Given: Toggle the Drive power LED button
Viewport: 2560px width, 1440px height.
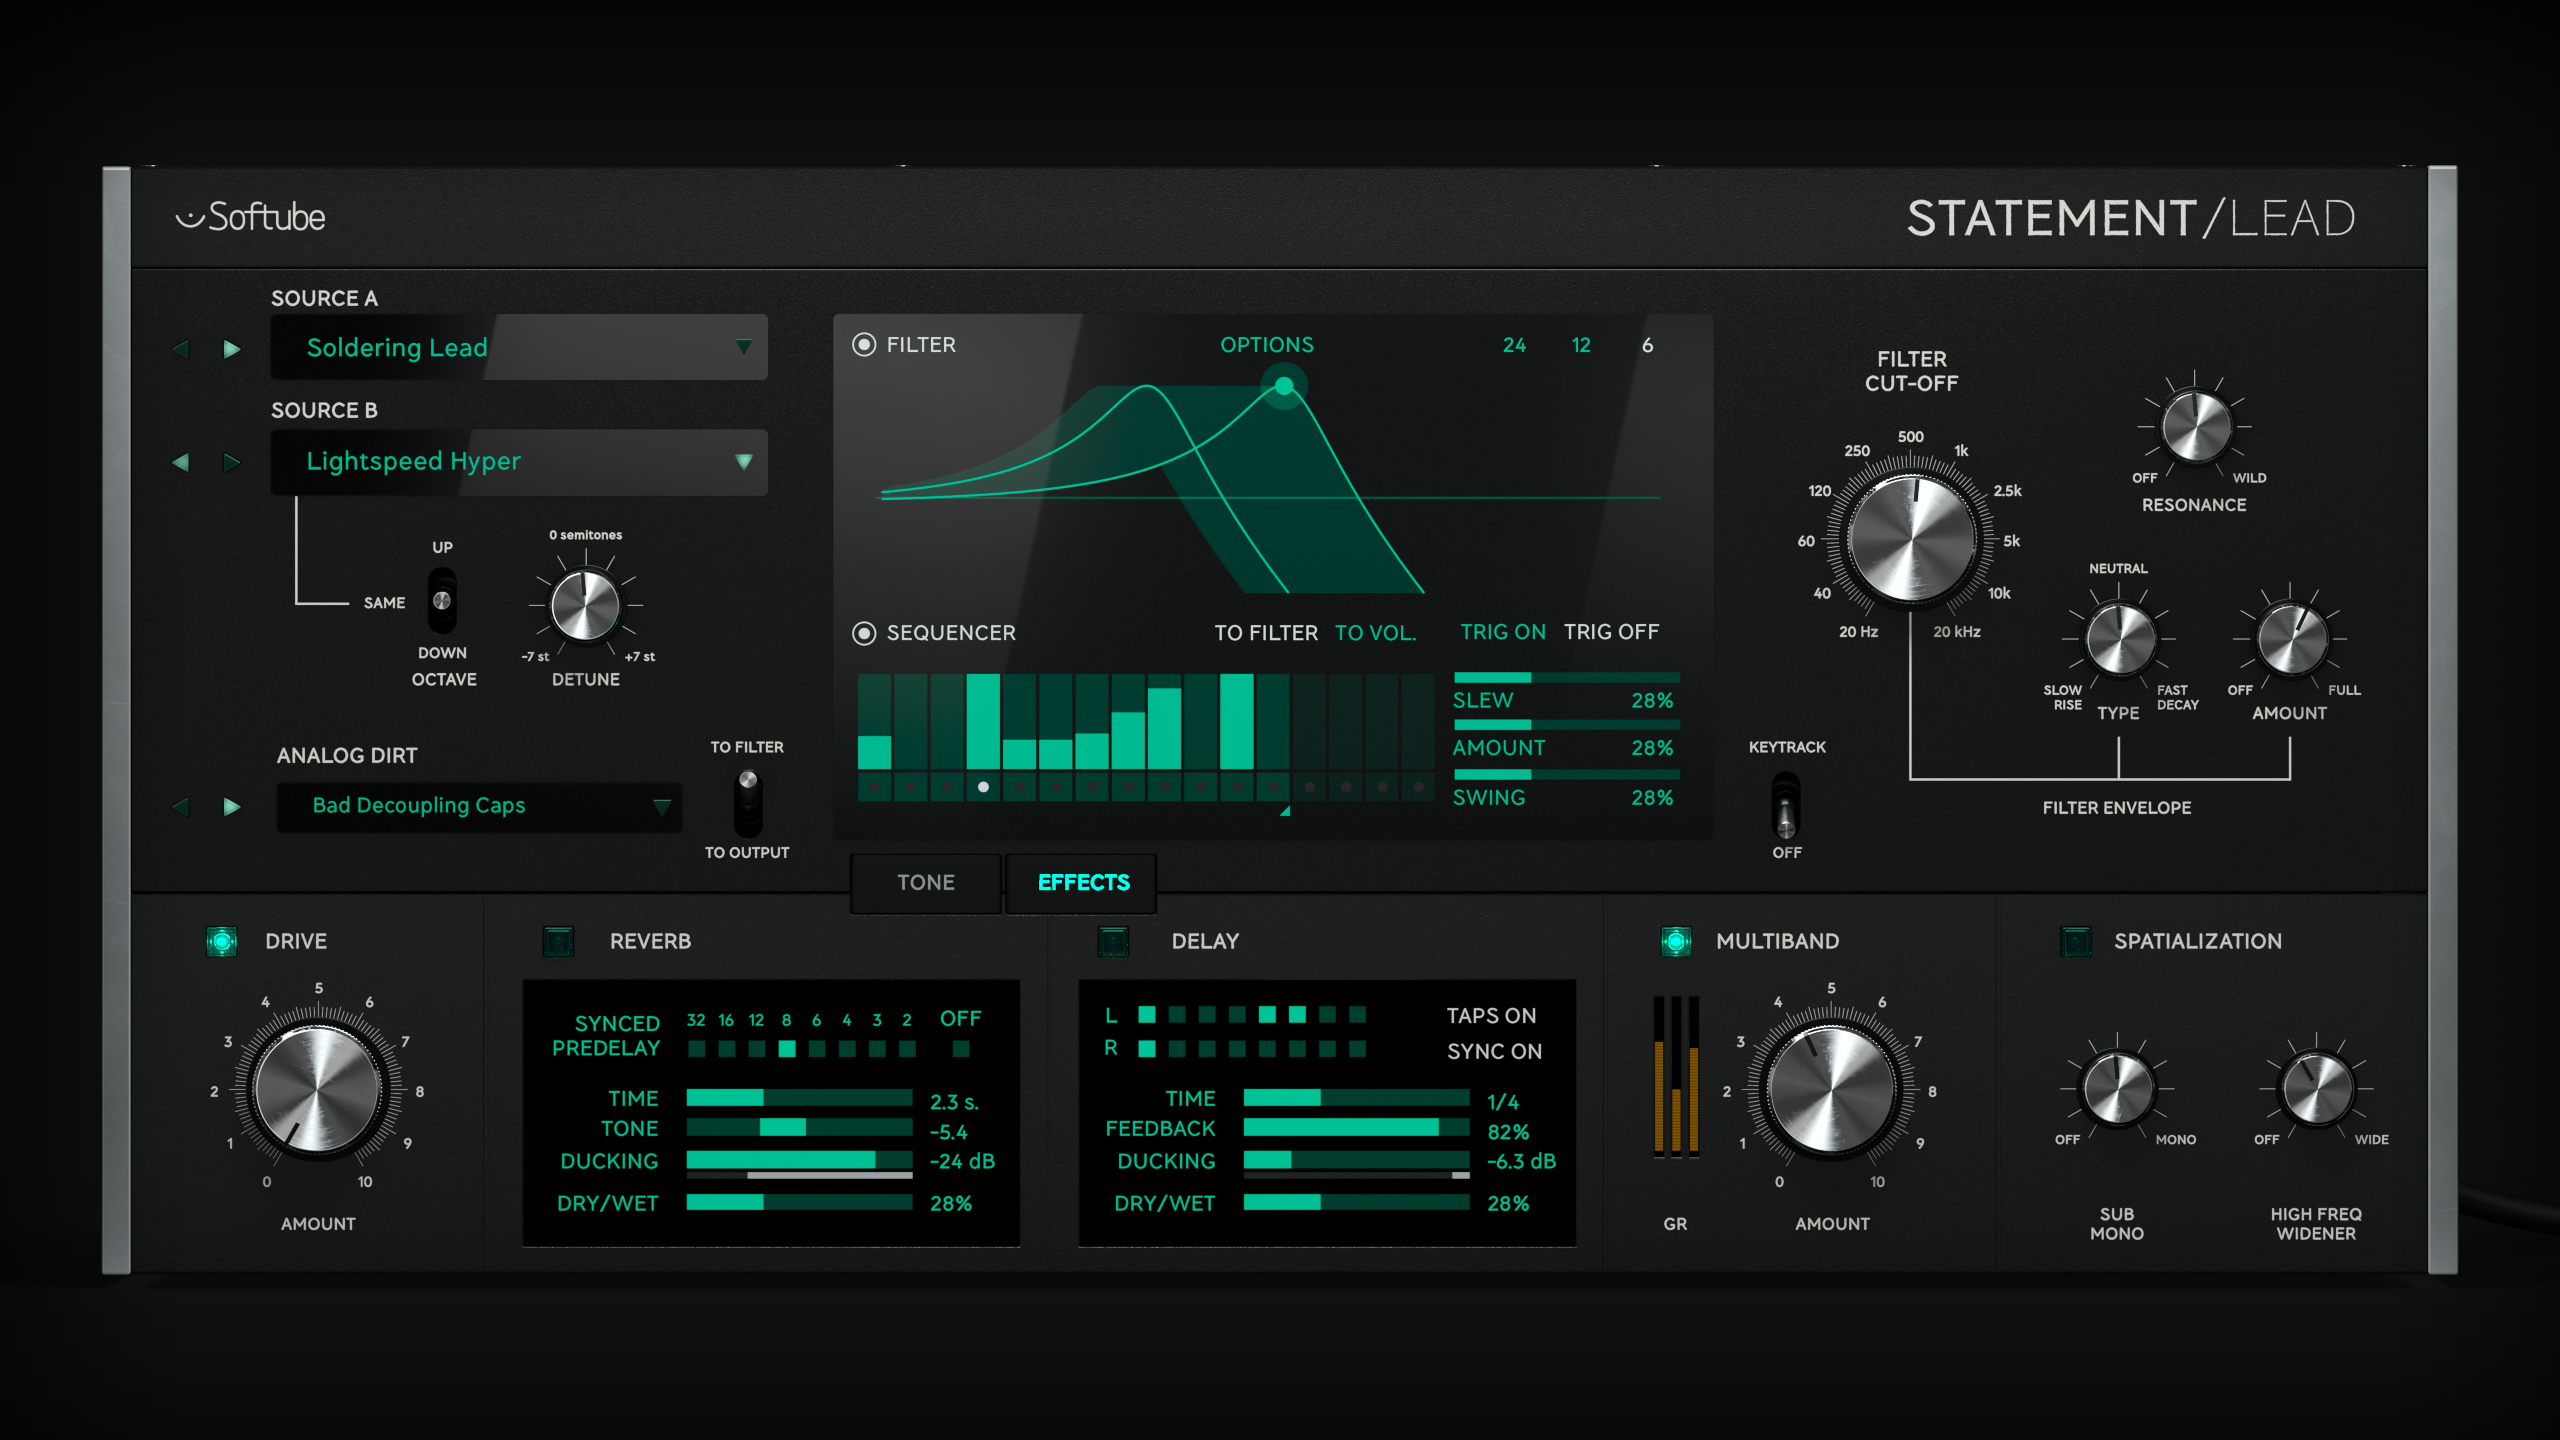Looking at the screenshot, I should [x=222, y=941].
